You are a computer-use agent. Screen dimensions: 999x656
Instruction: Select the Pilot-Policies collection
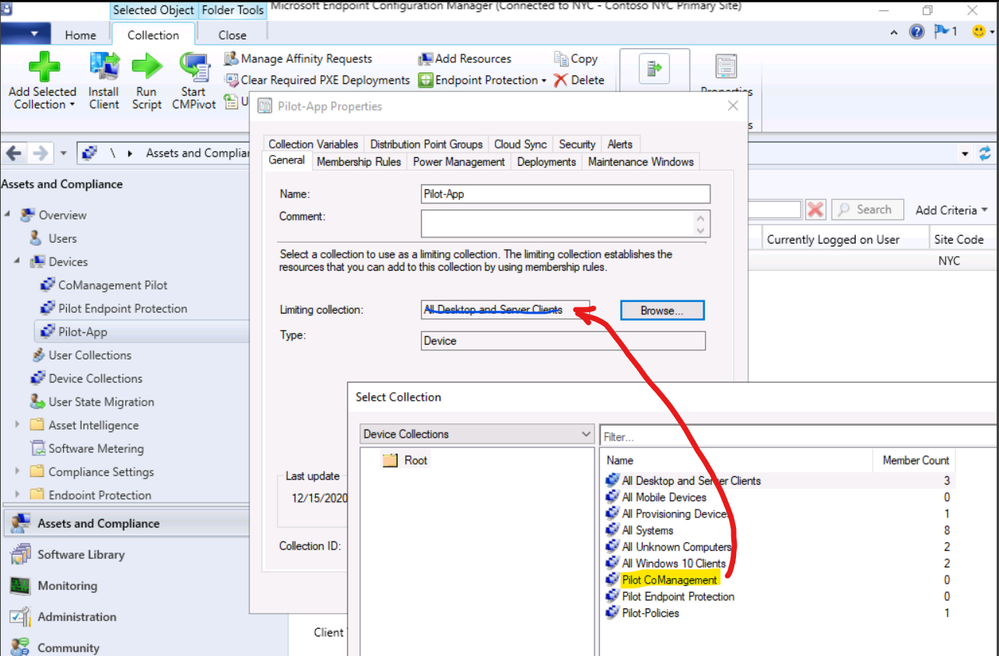pyautogui.click(x=650, y=613)
